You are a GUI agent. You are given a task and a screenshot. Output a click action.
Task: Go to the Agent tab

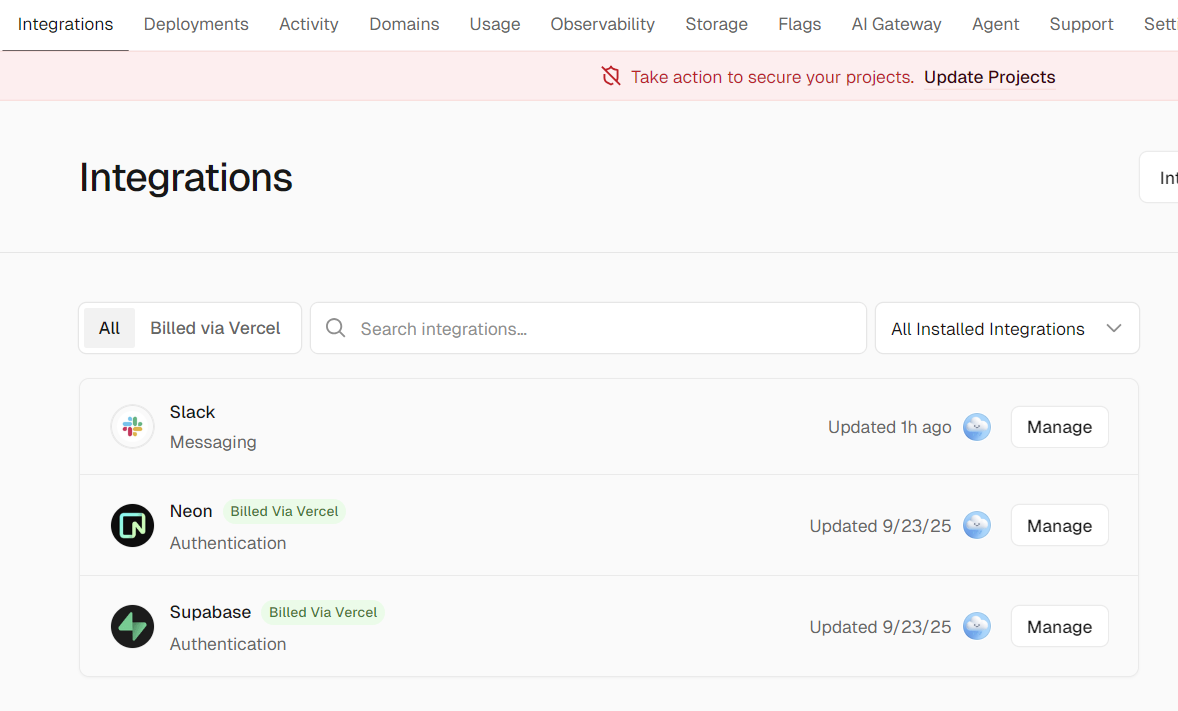(995, 24)
